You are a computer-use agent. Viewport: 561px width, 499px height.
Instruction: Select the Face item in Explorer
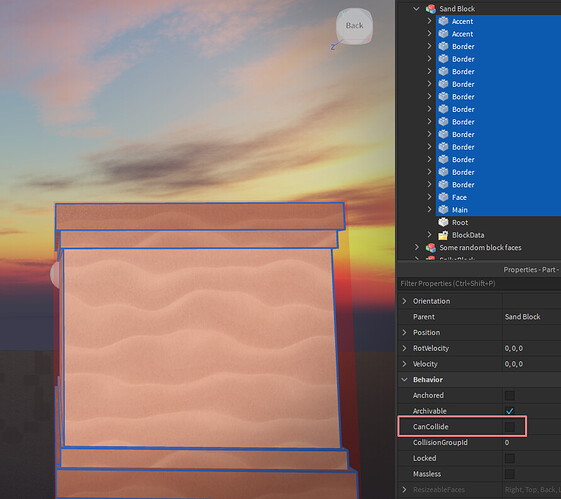(x=459, y=197)
